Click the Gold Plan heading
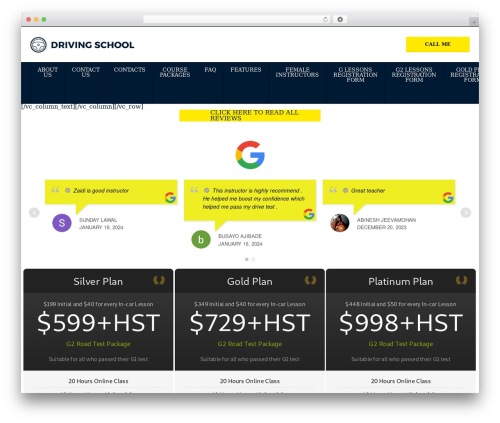This screenshot has width=500, height=423. click(250, 282)
